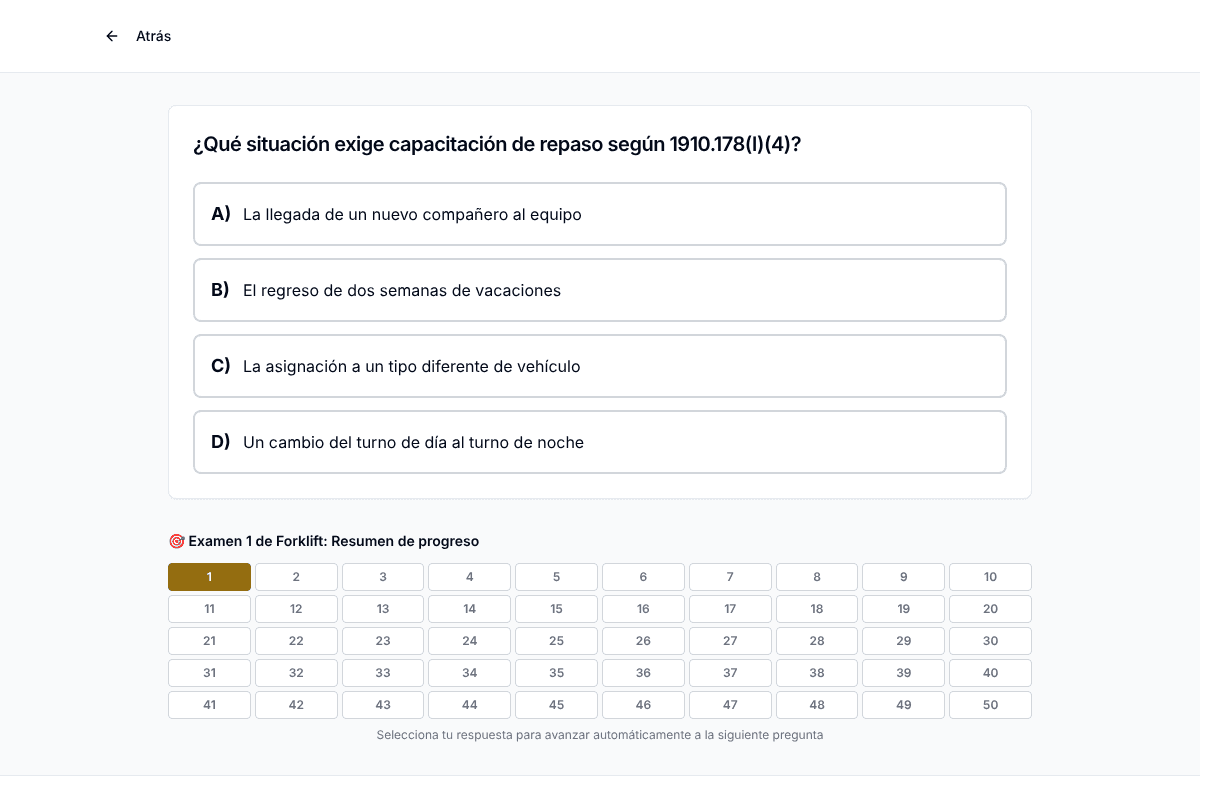Go to question 4
Image resolution: width=1215 pixels, height=790 pixels.
[470, 577]
